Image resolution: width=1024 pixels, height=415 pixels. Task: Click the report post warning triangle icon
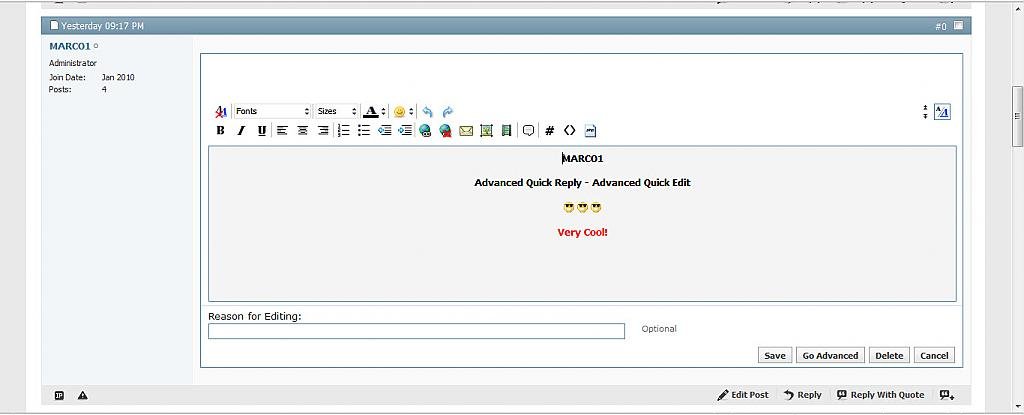point(82,395)
